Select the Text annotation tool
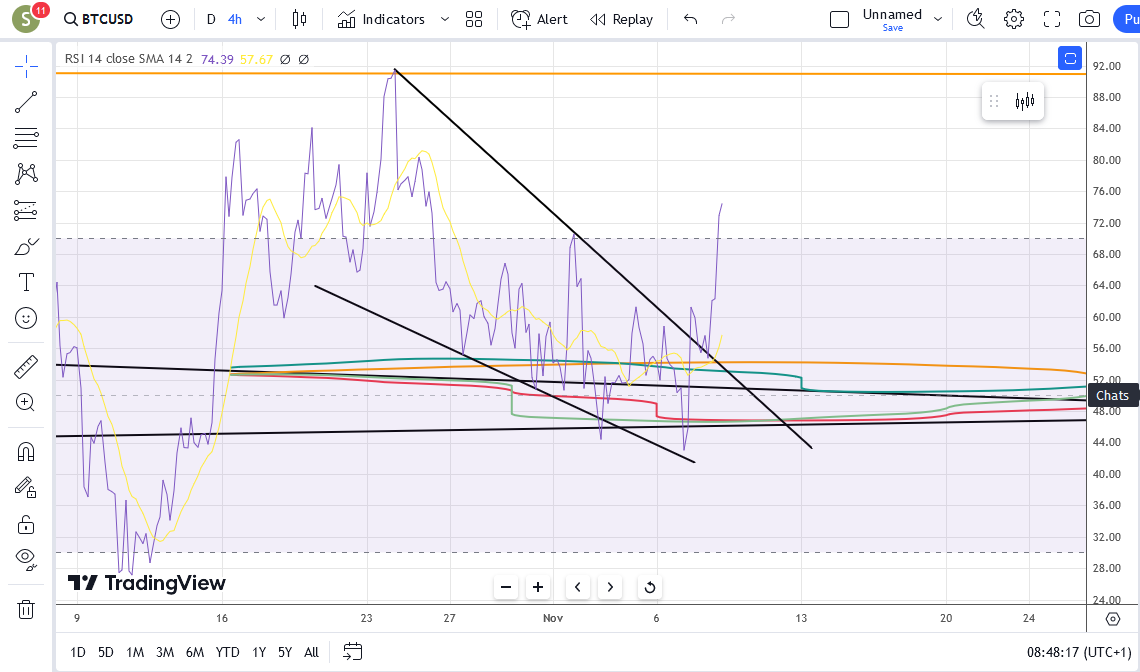The image size is (1140, 672). click(26, 282)
